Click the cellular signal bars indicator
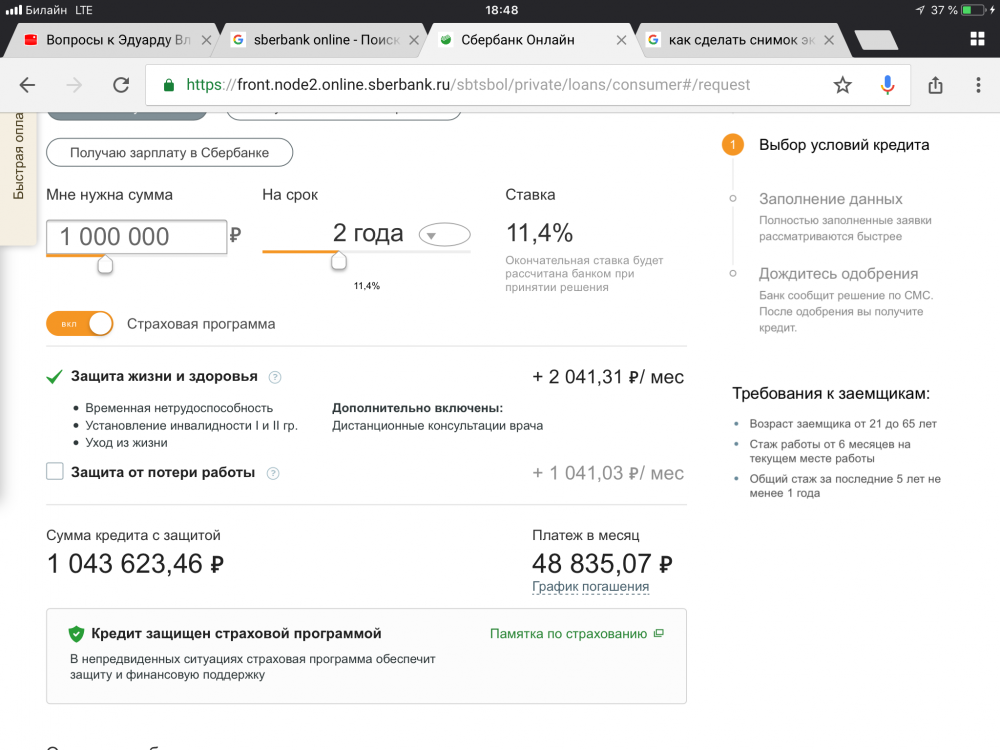Screen dimensions: 1000x750 click(x=13, y=10)
